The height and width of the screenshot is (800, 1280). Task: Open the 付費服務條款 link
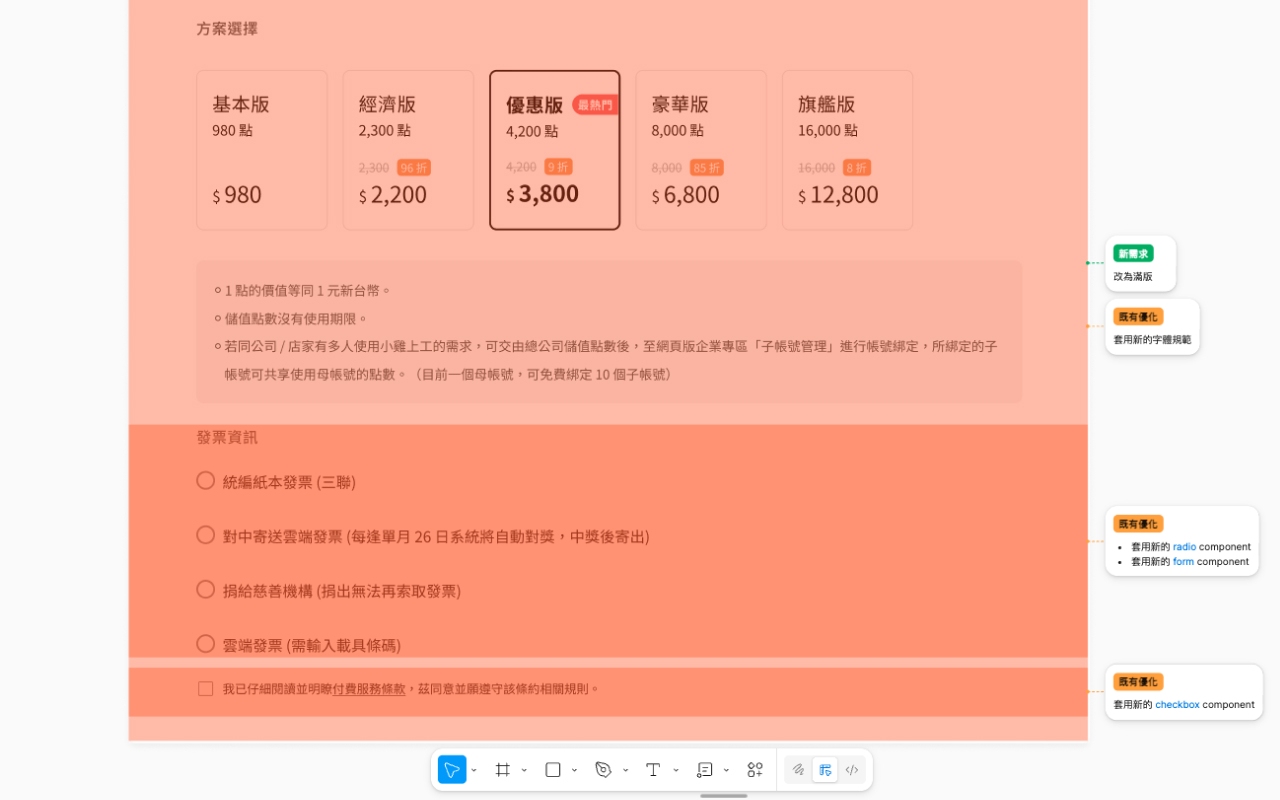pyautogui.click(x=369, y=689)
